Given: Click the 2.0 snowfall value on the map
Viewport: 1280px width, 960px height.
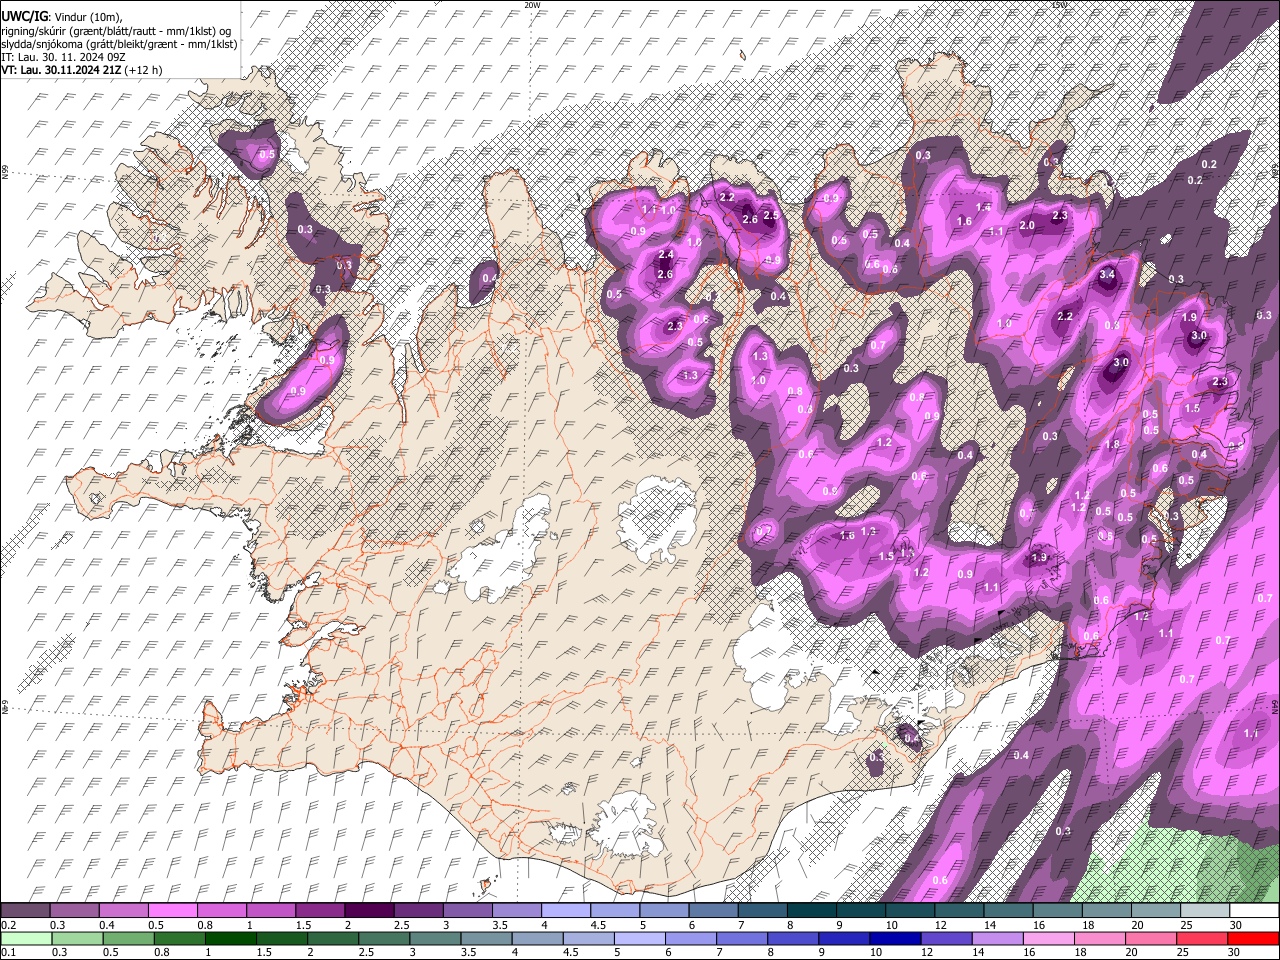Looking at the screenshot, I should [1027, 225].
